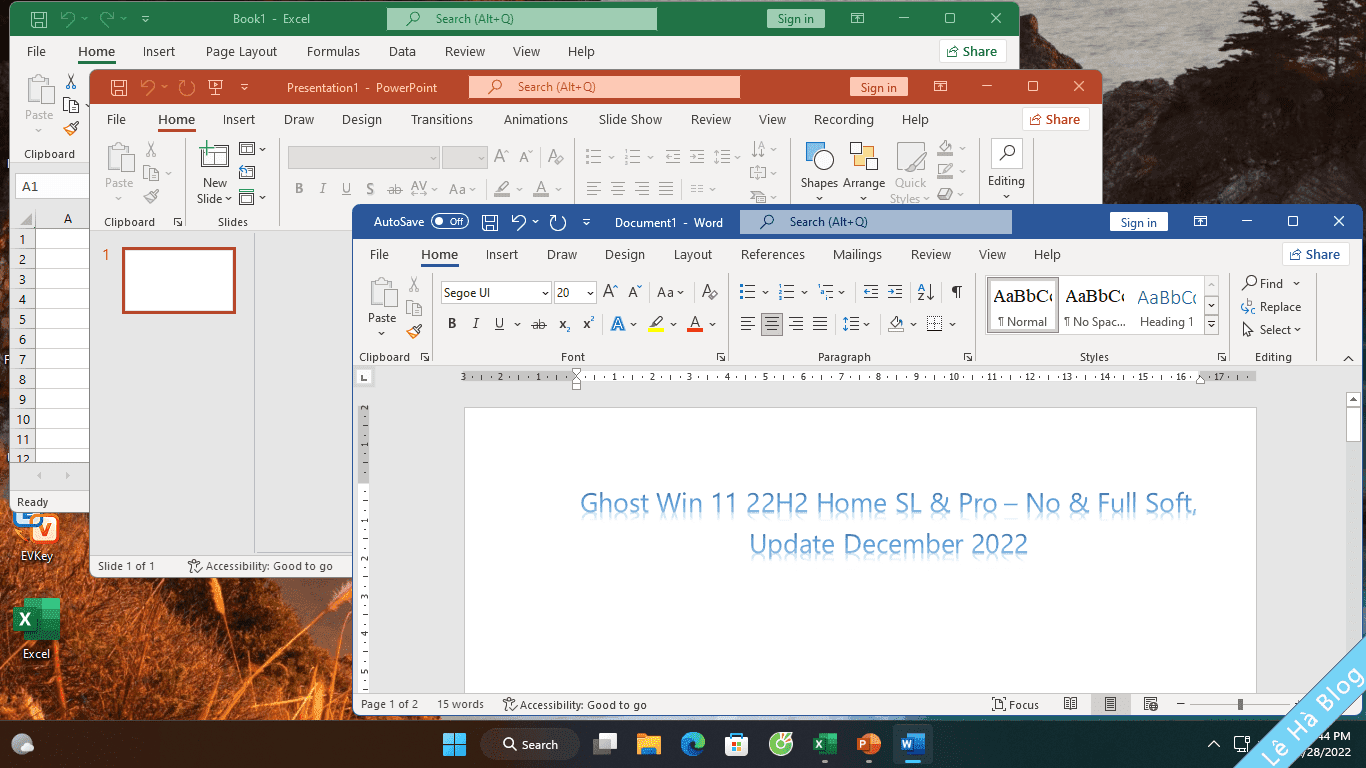Click Present from beginning icon in PowerPoint title bar

(x=215, y=87)
